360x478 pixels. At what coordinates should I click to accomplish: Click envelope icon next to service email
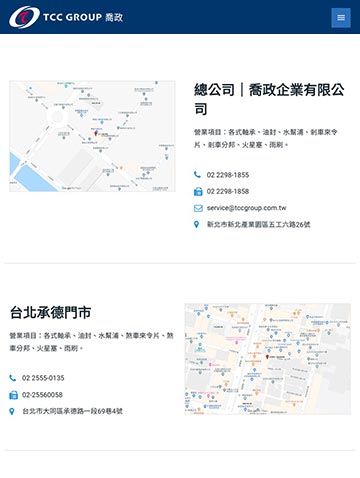tap(198, 208)
